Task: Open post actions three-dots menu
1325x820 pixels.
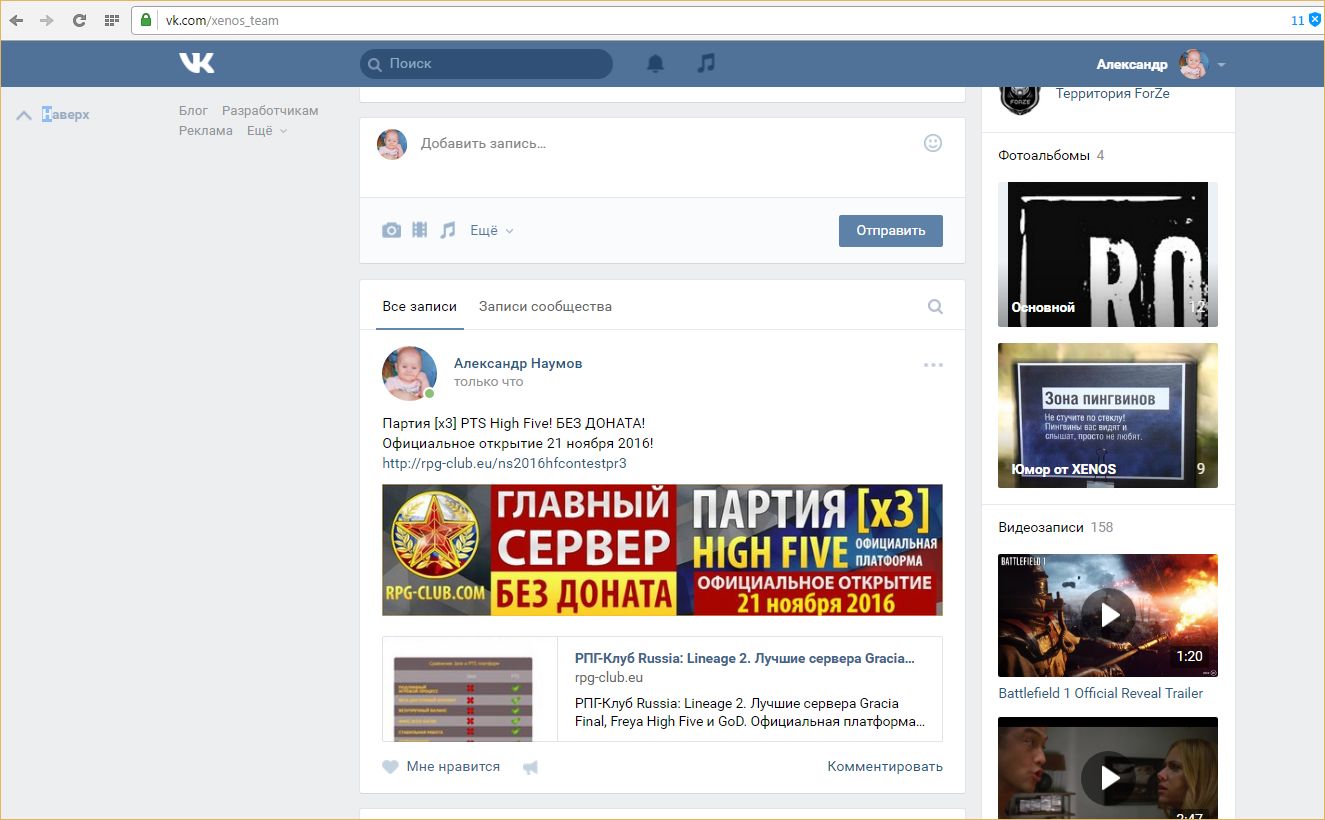Action: (932, 365)
